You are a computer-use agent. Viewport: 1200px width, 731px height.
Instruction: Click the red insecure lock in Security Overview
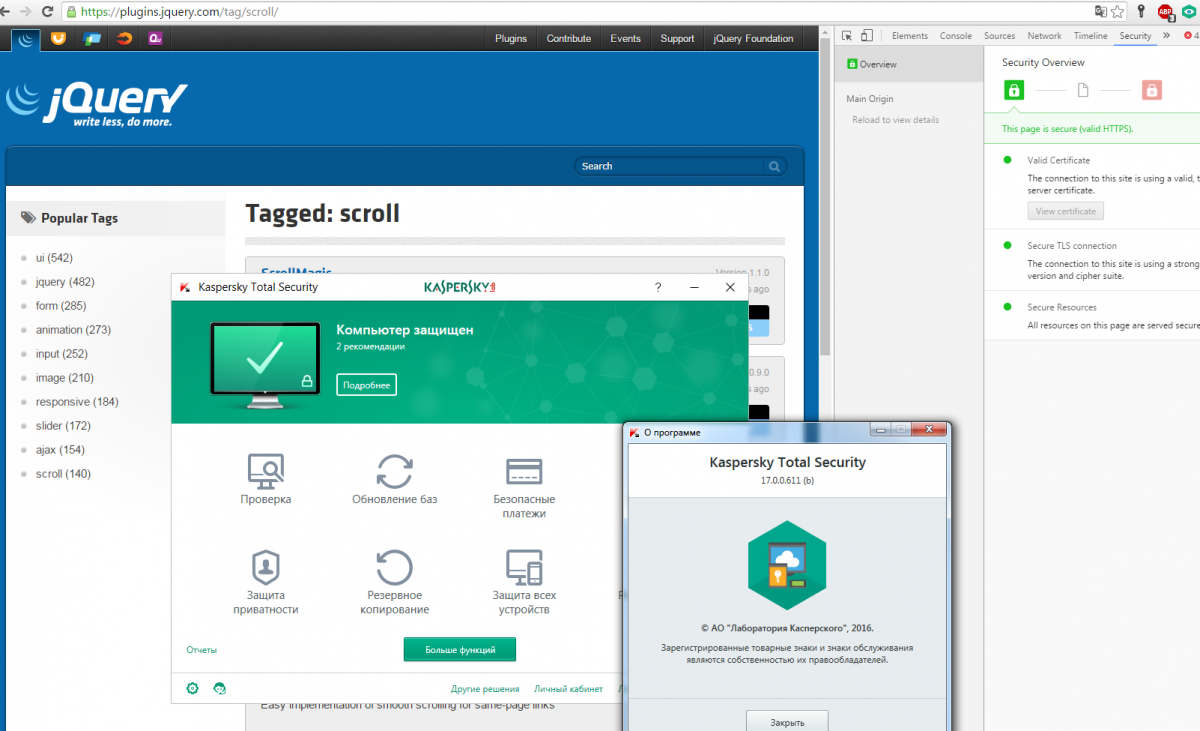1152,91
